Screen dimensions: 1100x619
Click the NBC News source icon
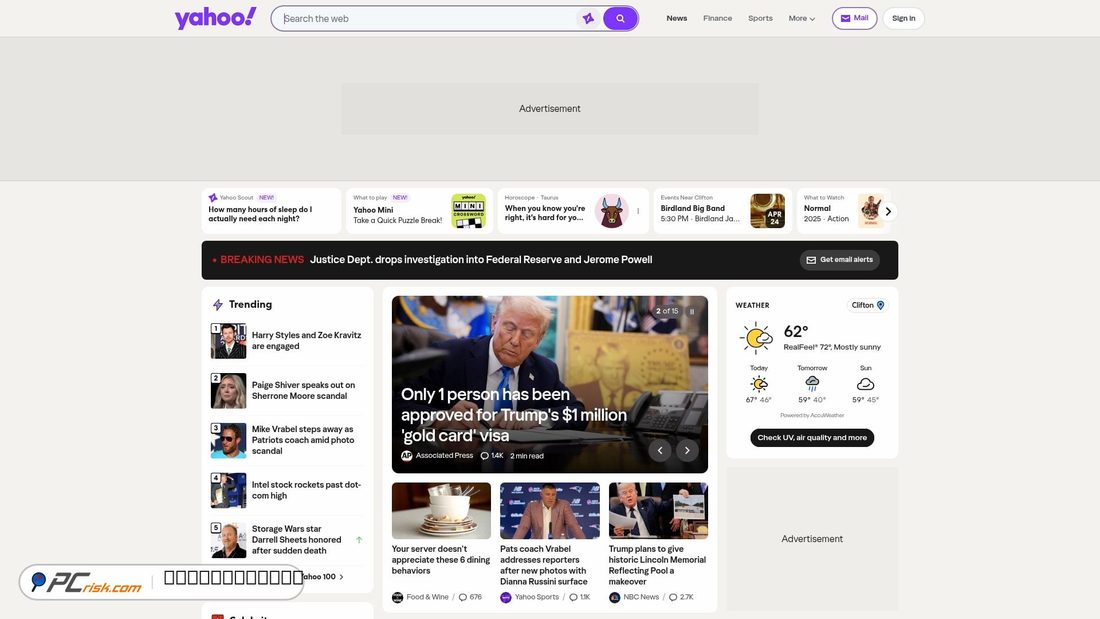click(x=615, y=597)
